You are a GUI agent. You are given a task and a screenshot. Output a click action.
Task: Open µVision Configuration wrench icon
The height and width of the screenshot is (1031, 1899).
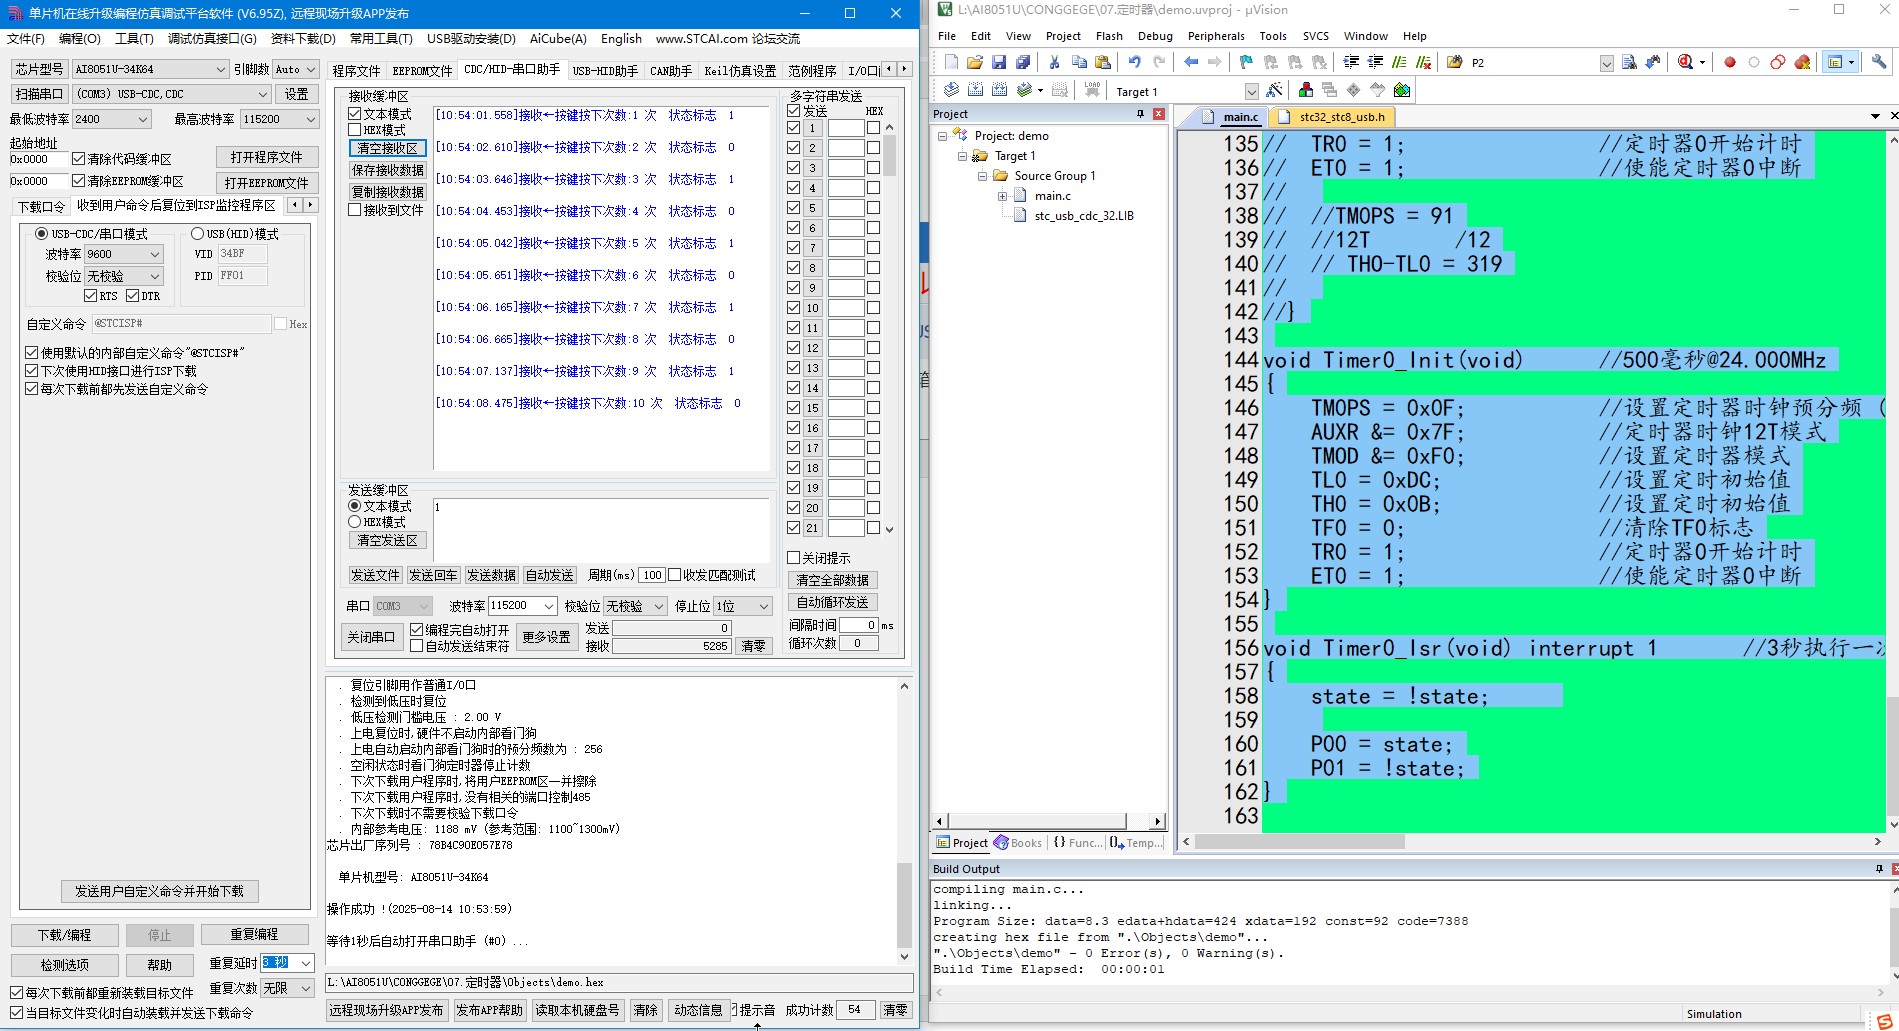[x=1879, y=62]
